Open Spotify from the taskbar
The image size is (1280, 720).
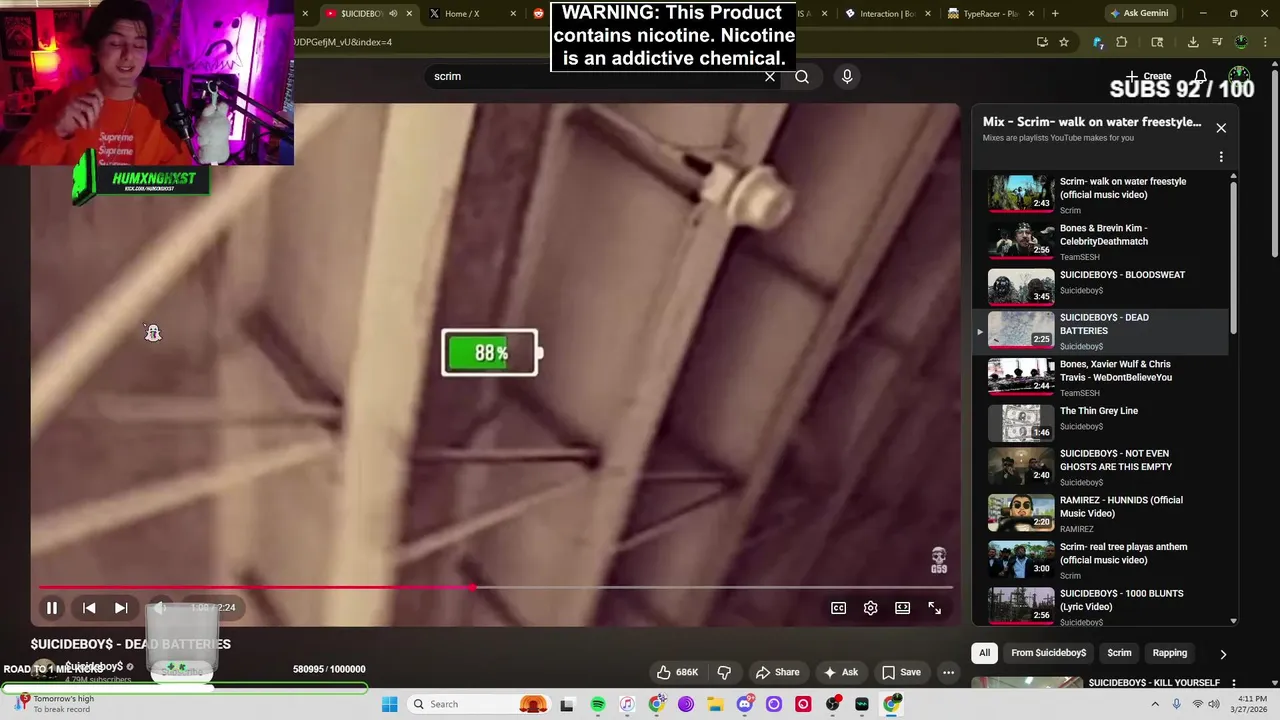pyautogui.click(x=597, y=704)
